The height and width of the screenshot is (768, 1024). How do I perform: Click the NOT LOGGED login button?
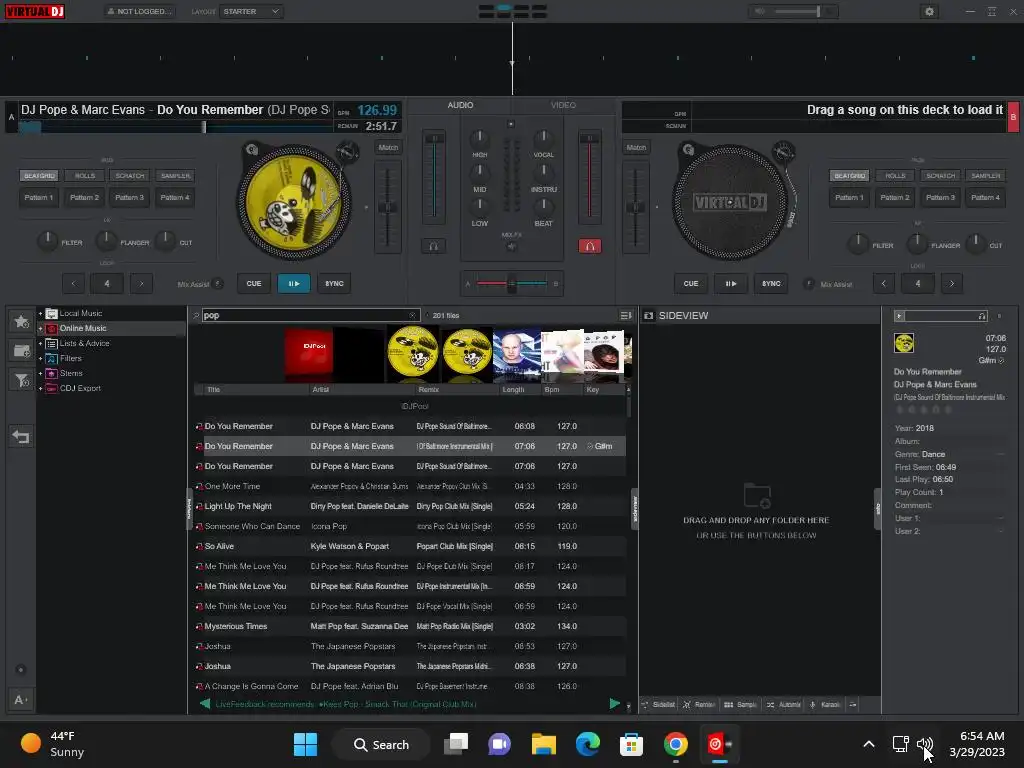[140, 11]
